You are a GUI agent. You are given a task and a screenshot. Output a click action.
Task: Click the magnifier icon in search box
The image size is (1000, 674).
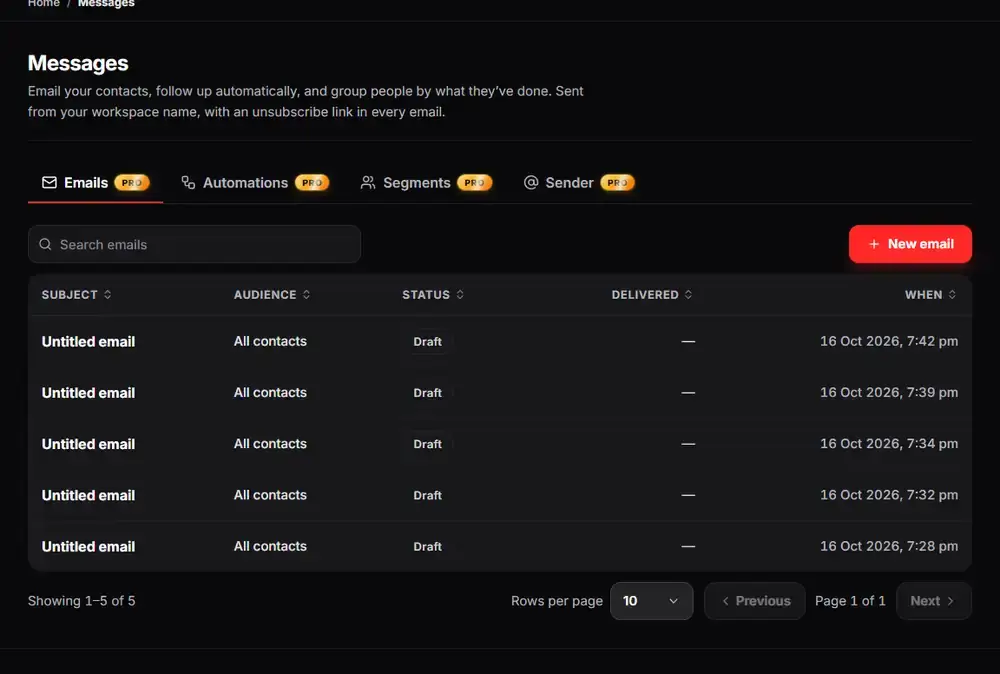[45, 244]
